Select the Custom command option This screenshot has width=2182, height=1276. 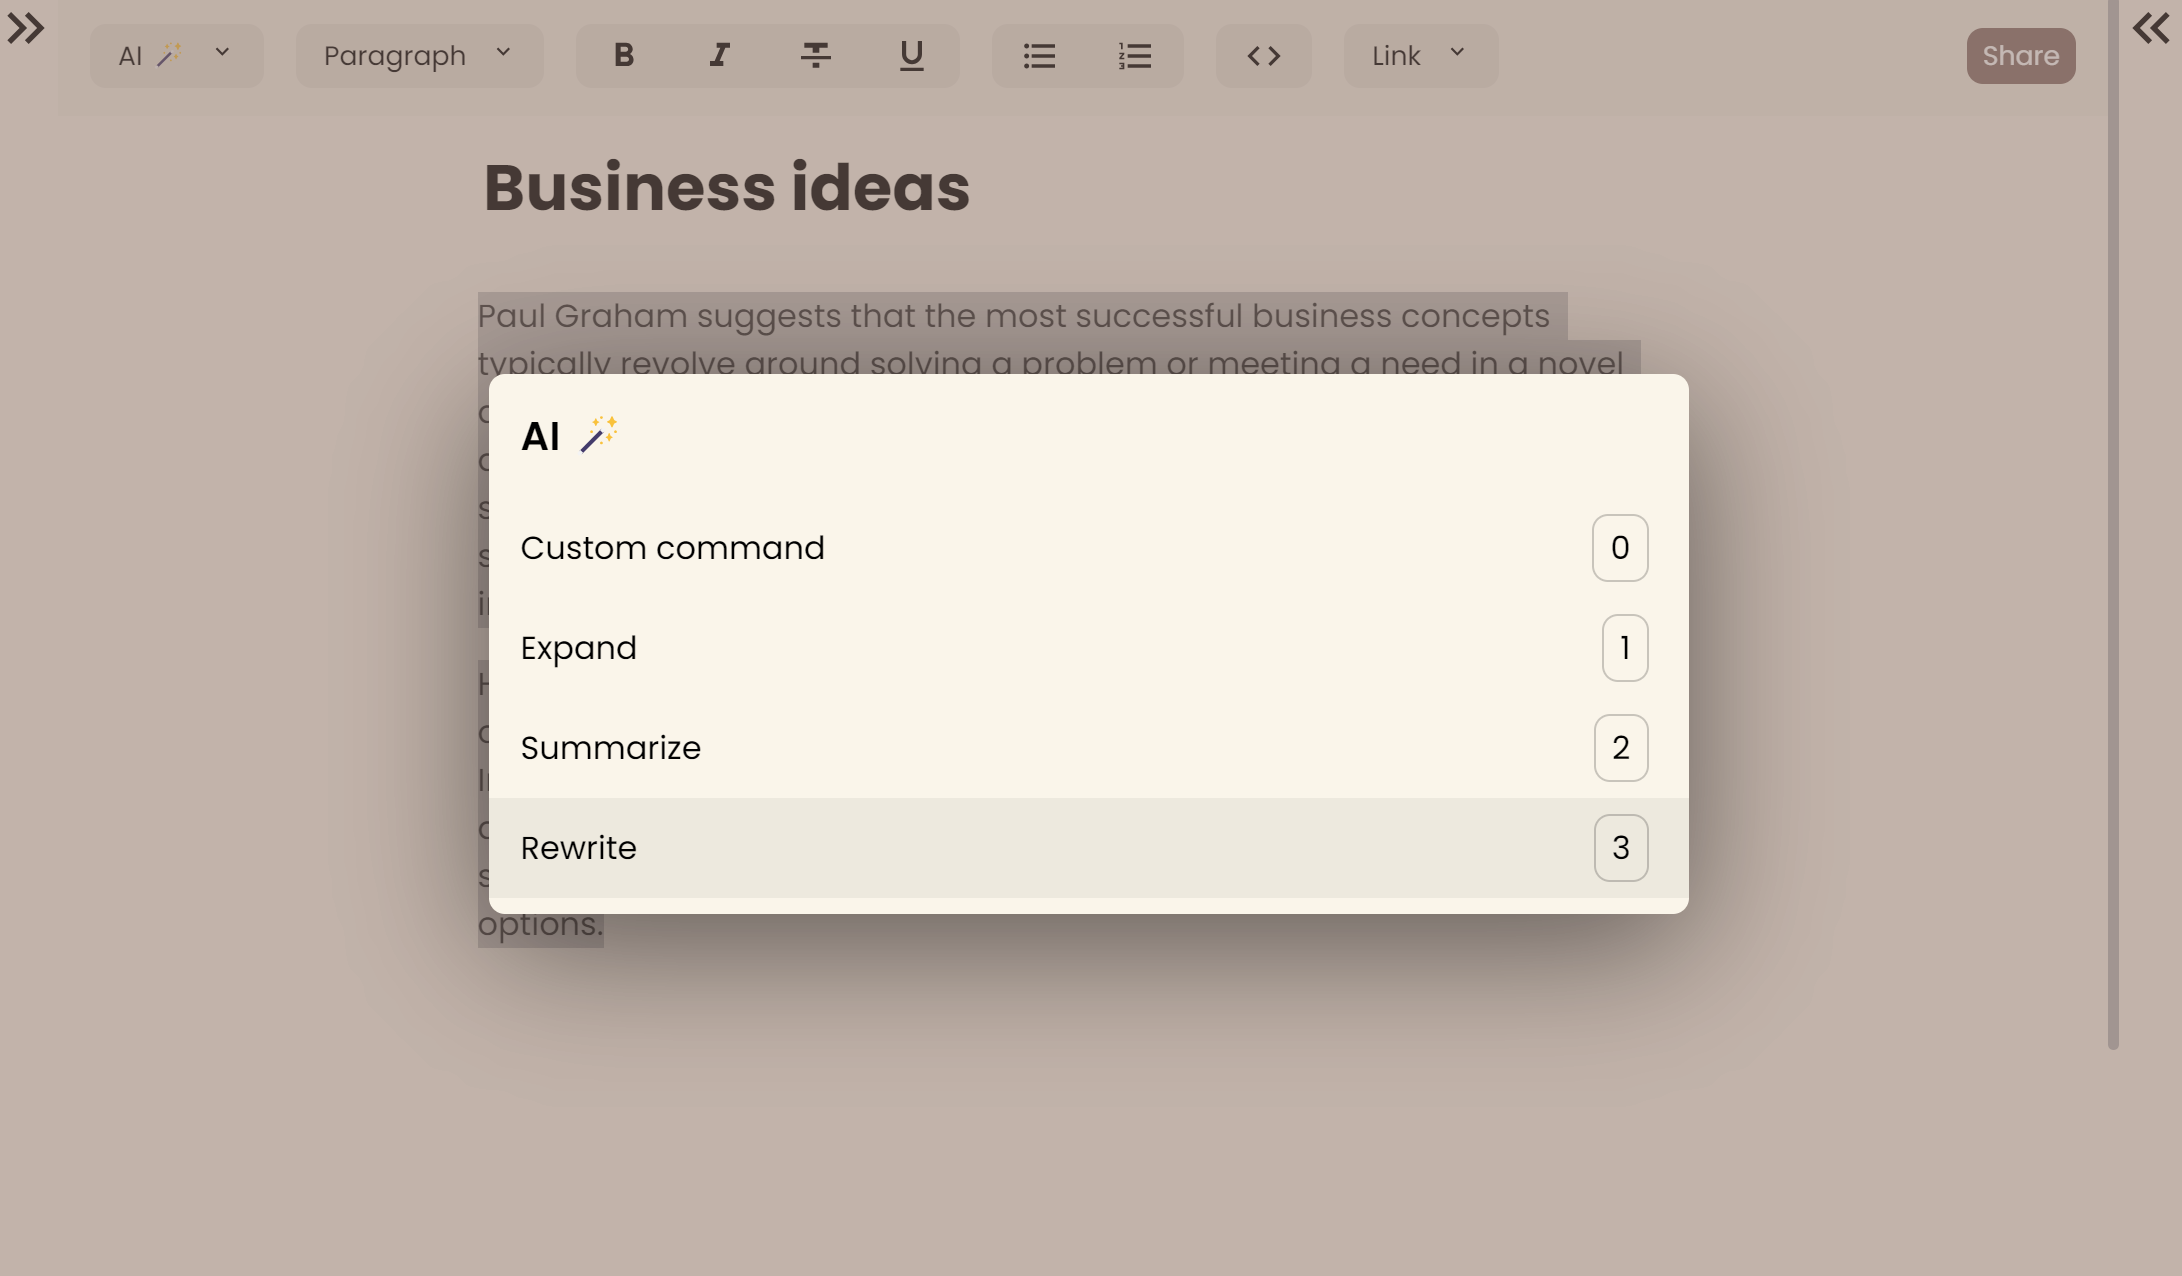coord(672,548)
